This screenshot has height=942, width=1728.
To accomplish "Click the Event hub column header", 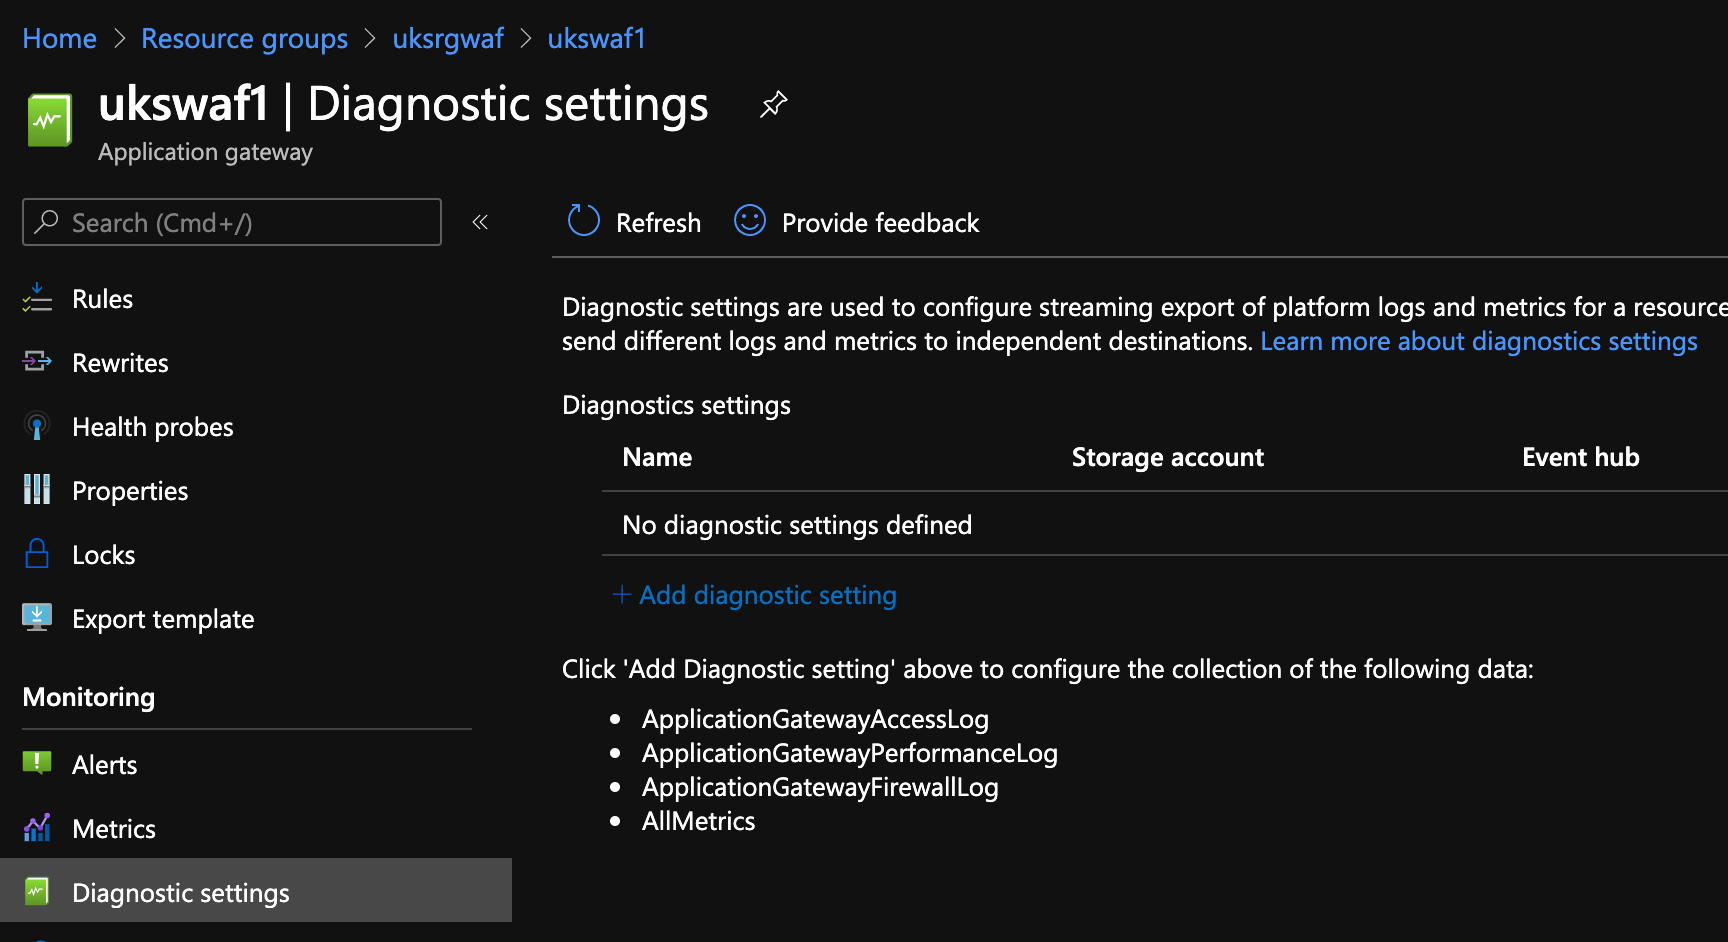I will (1581, 457).
